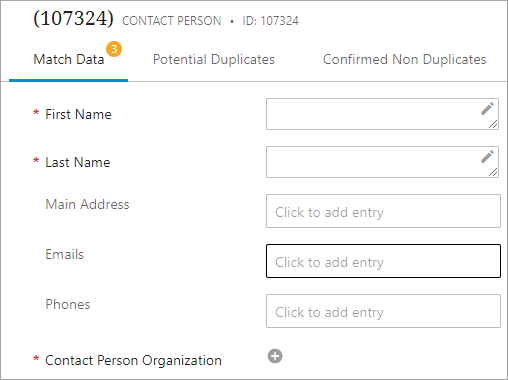Viewport: 508px width, 380px height.
Task: Click the resize handle of First Name box
Action: point(493,124)
